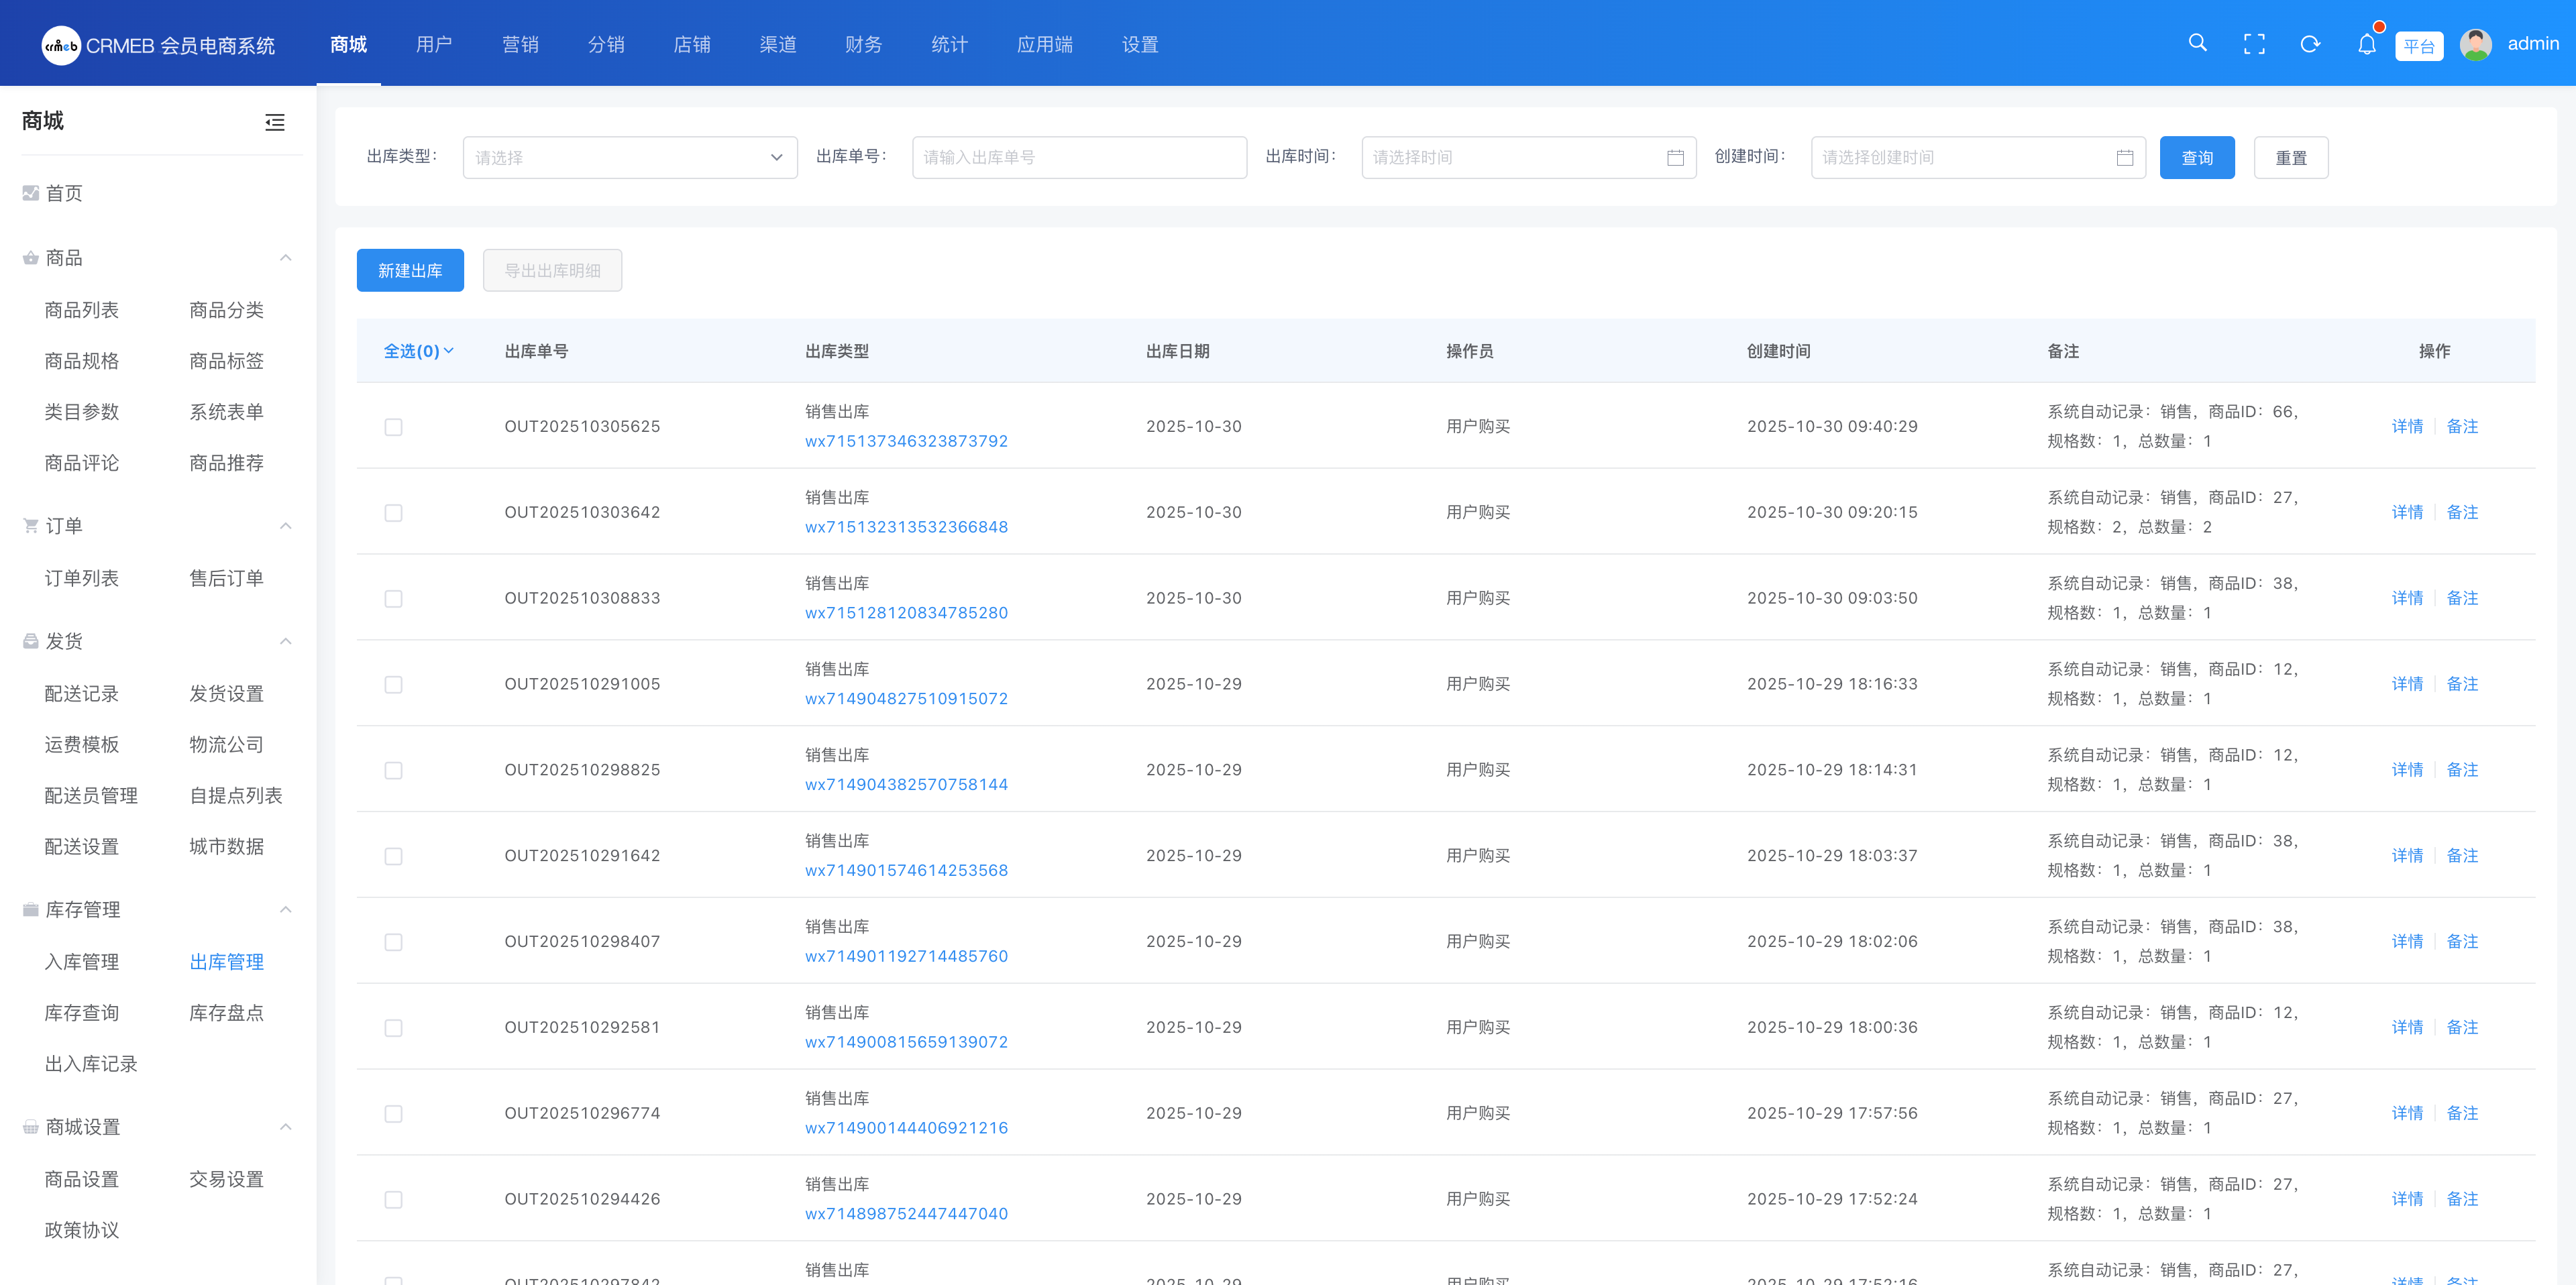Collapse the sidebar menu fold icon
Screen dimensions: 2576x1285
(275, 122)
